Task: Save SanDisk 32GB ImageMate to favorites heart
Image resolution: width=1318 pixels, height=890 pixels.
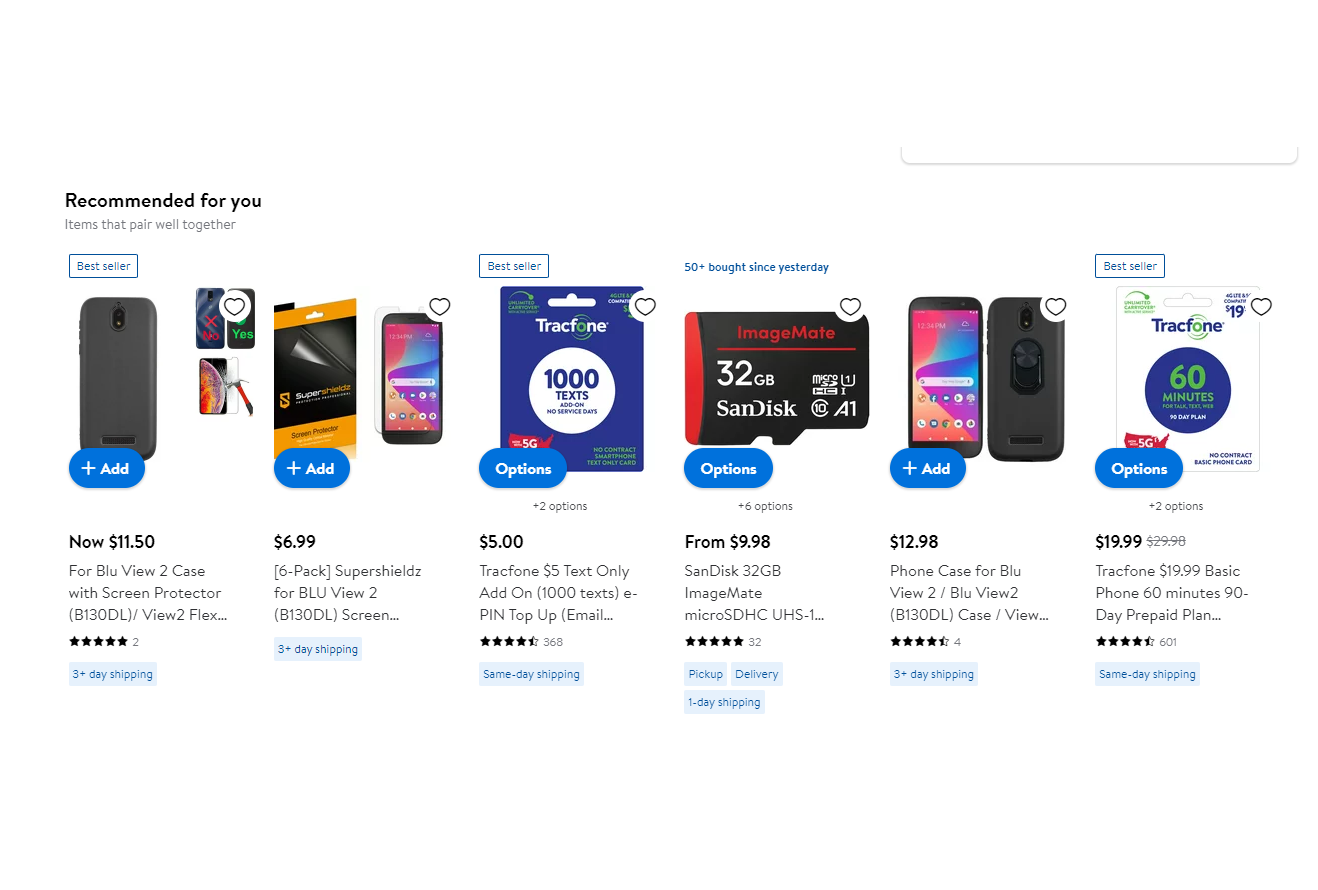Action: 850,307
